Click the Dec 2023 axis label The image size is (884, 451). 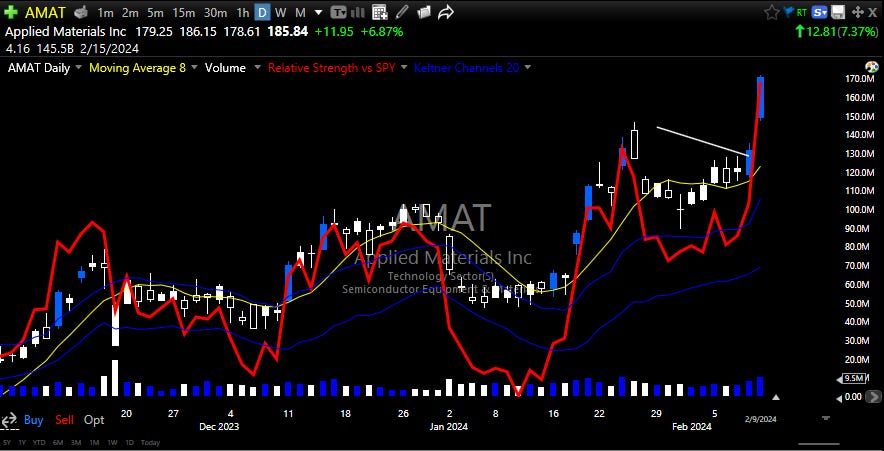click(x=219, y=427)
